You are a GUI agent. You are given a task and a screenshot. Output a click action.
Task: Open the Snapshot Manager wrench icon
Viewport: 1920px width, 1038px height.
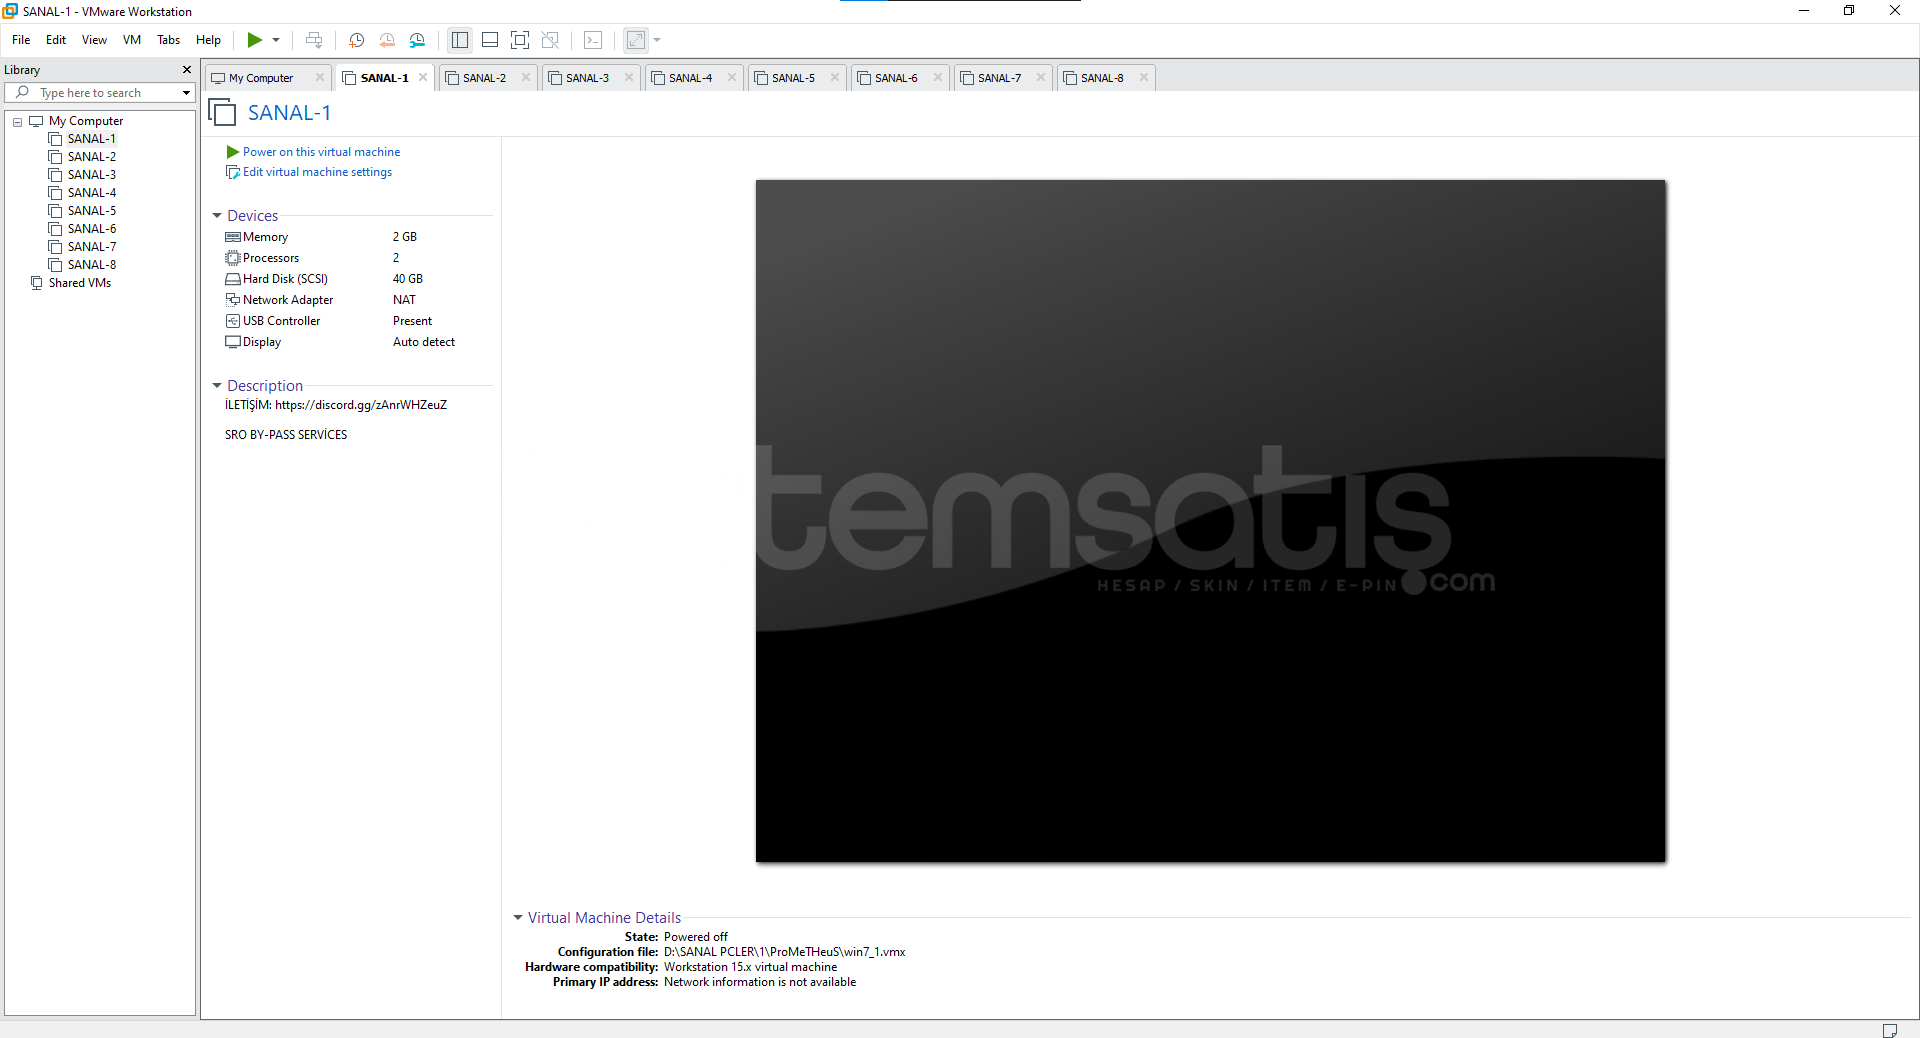pyautogui.click(x=417, y=40)
